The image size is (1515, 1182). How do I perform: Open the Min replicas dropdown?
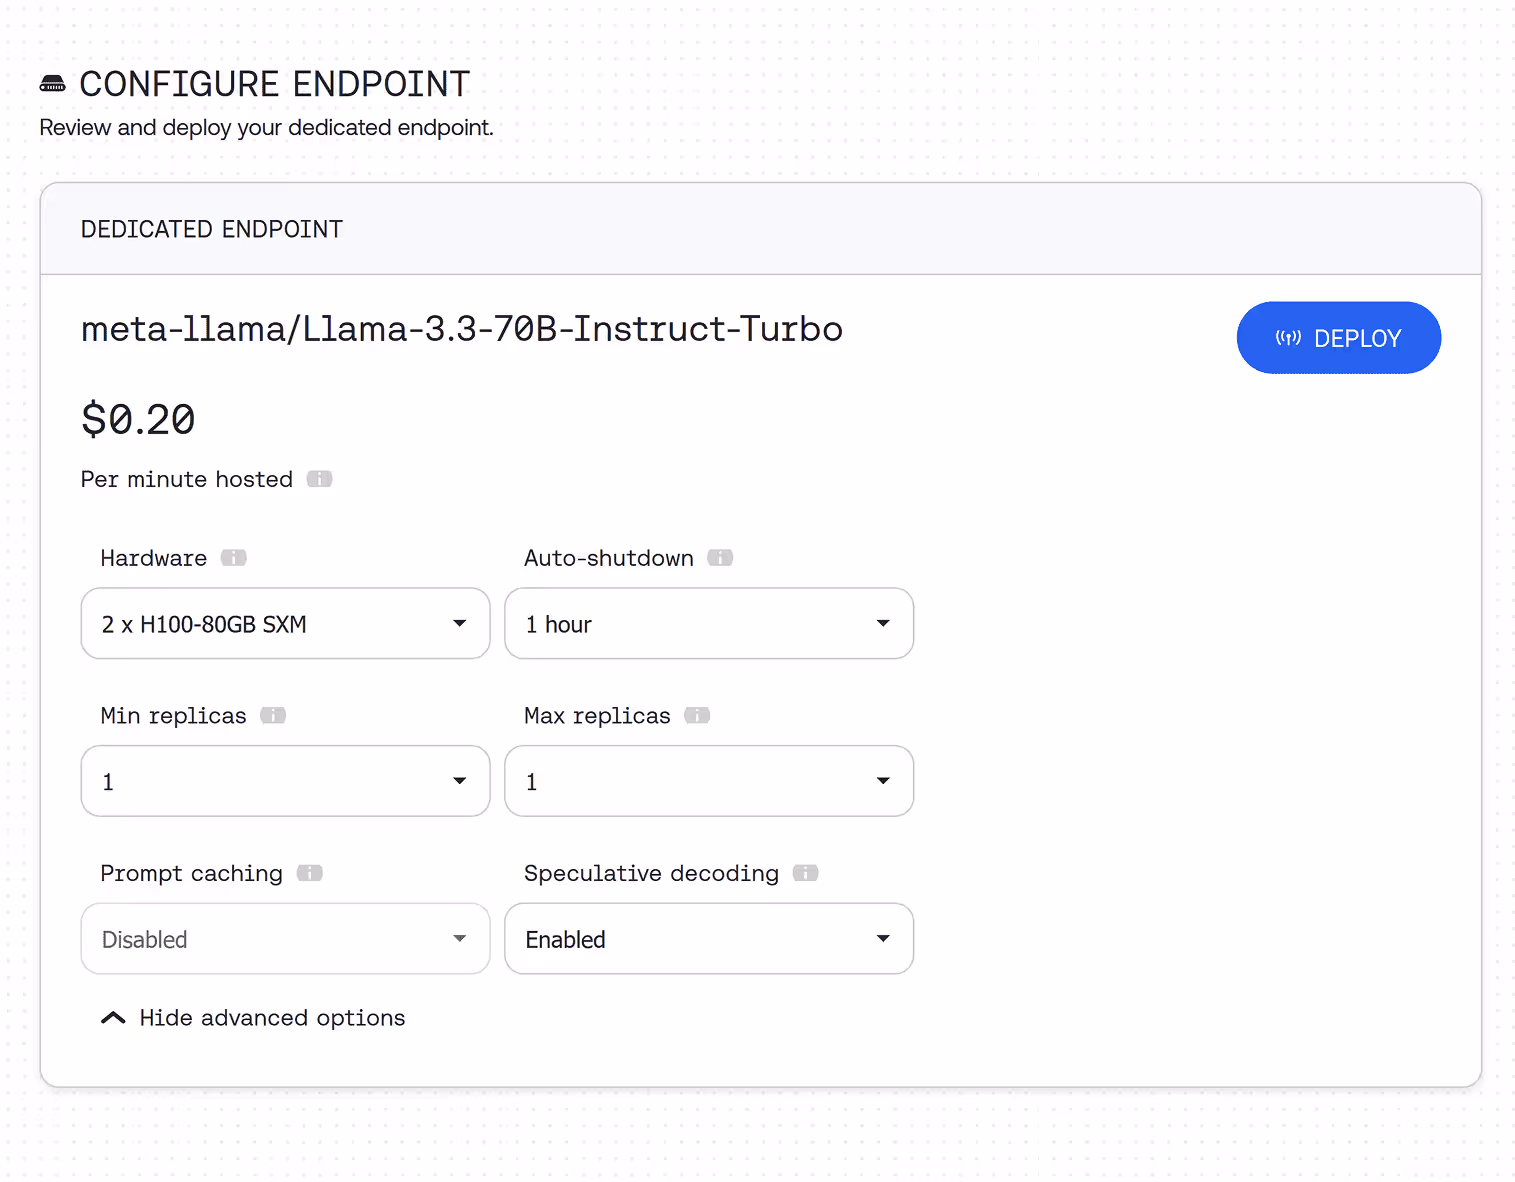[285, 781]
